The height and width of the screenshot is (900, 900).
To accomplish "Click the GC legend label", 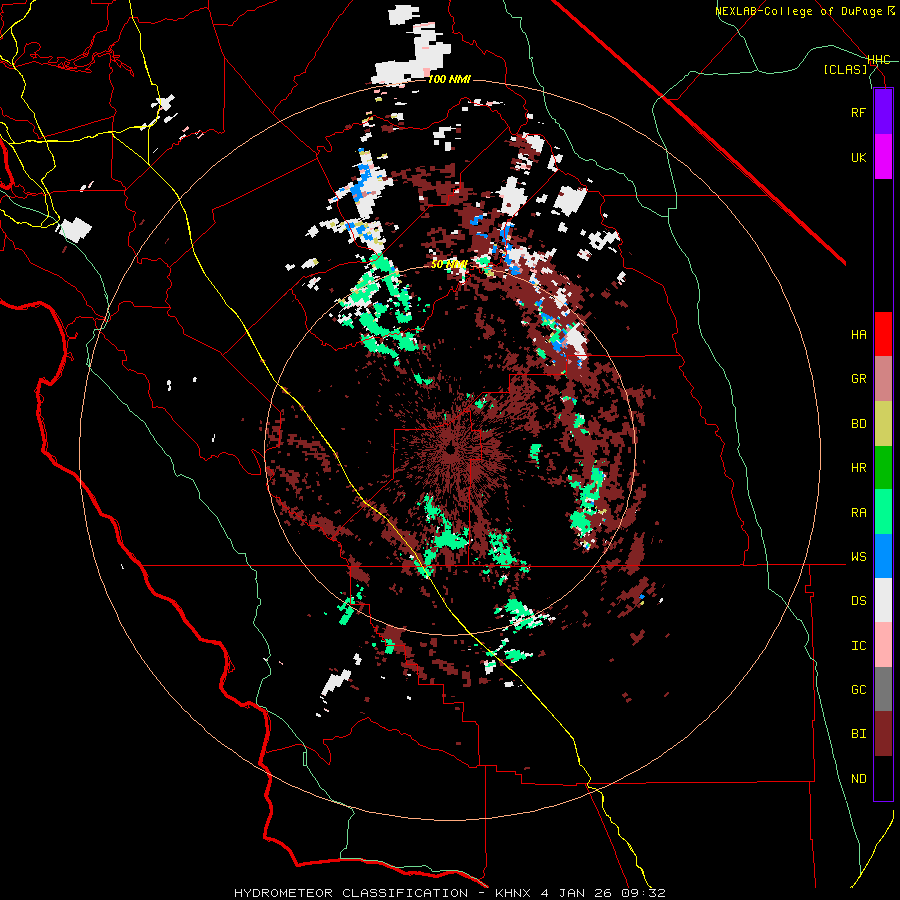I will (x=858, y=689).
